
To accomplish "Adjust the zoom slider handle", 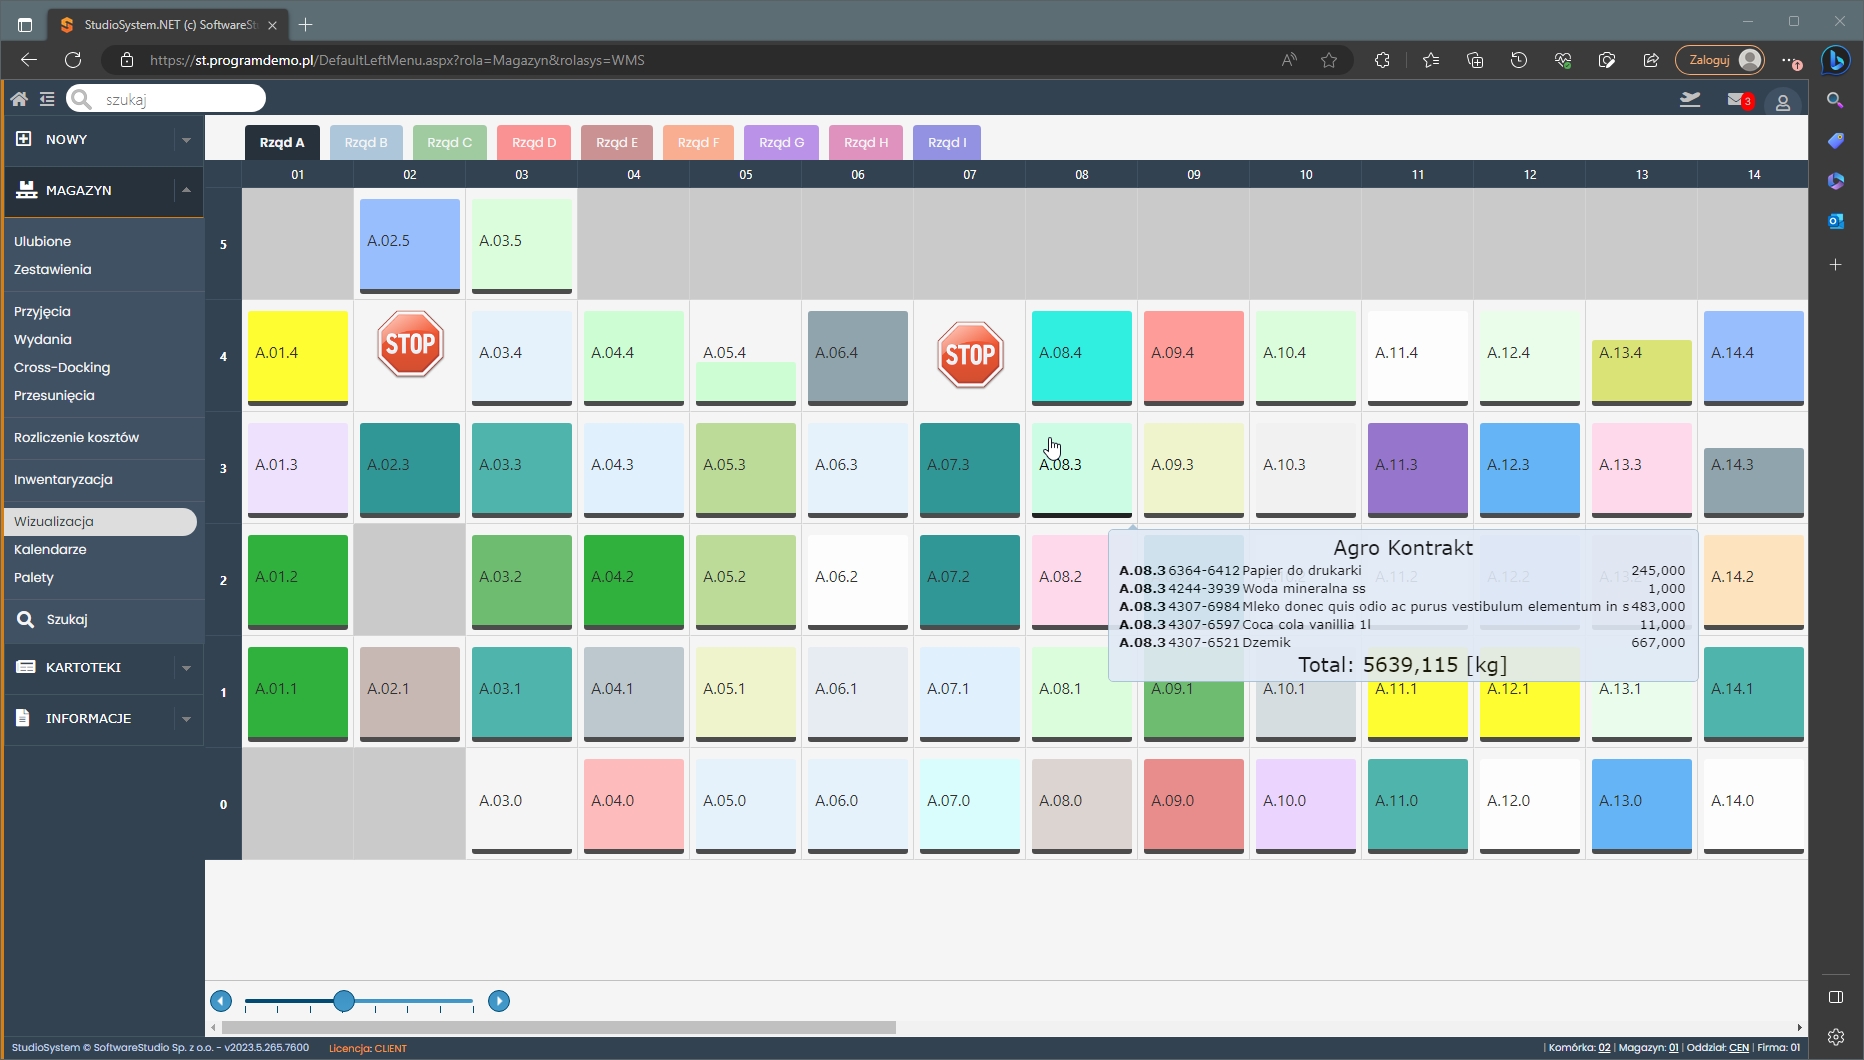I will point(344,1001).
